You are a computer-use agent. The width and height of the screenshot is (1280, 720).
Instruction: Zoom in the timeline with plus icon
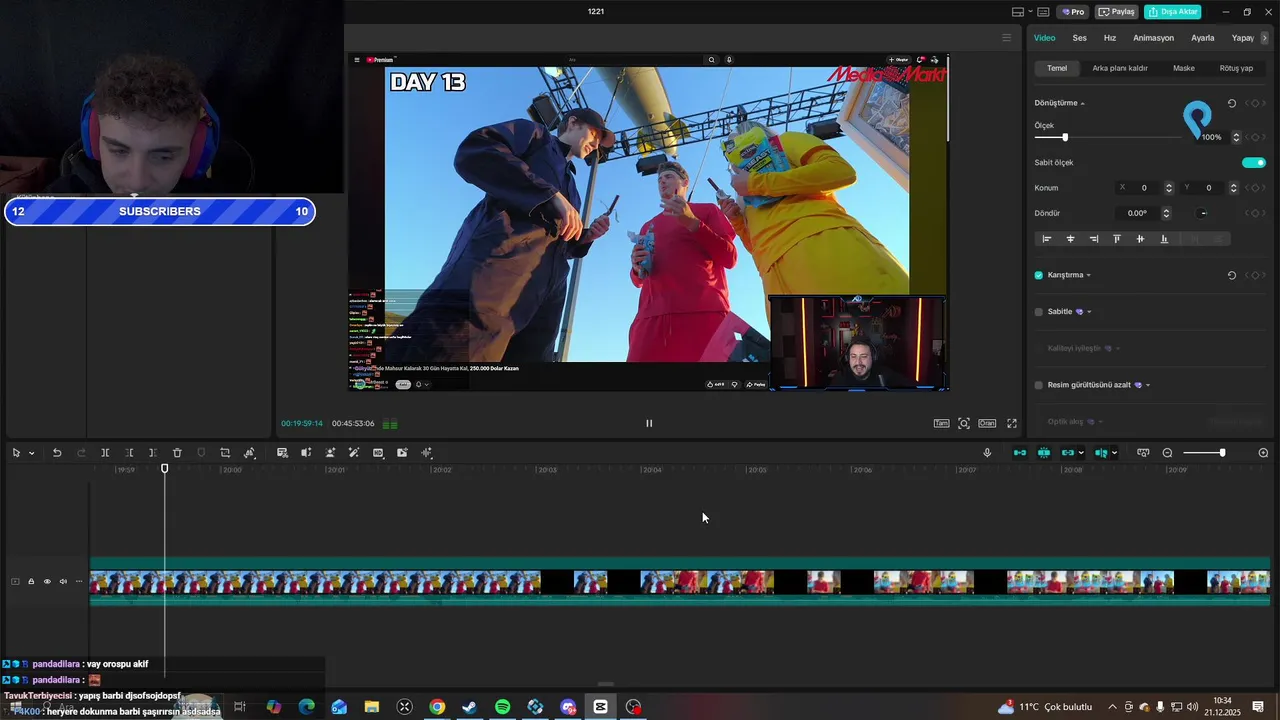pos(1263,453)
